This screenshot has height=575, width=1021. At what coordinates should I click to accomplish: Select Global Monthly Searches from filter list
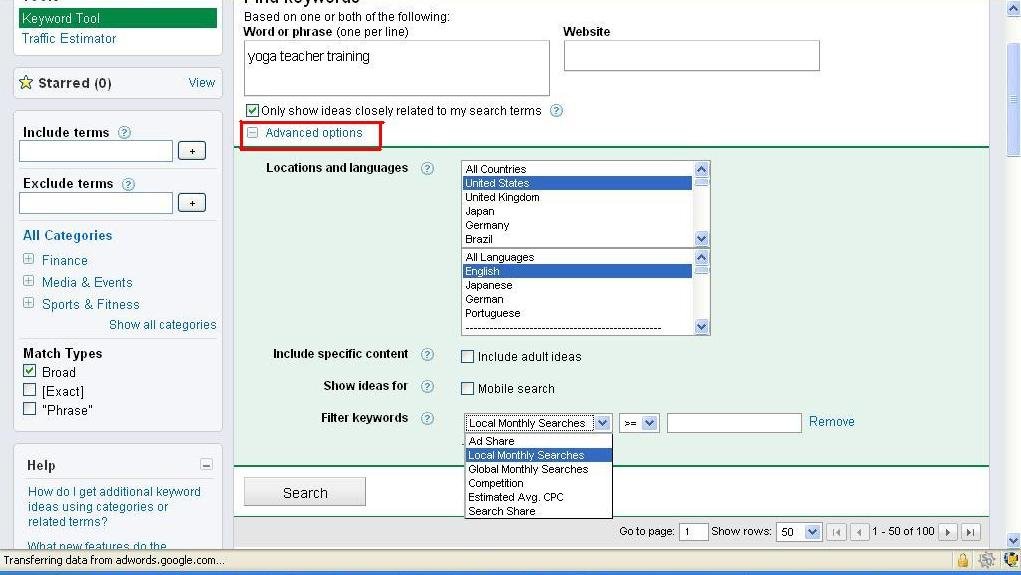(x=528, y=469)
